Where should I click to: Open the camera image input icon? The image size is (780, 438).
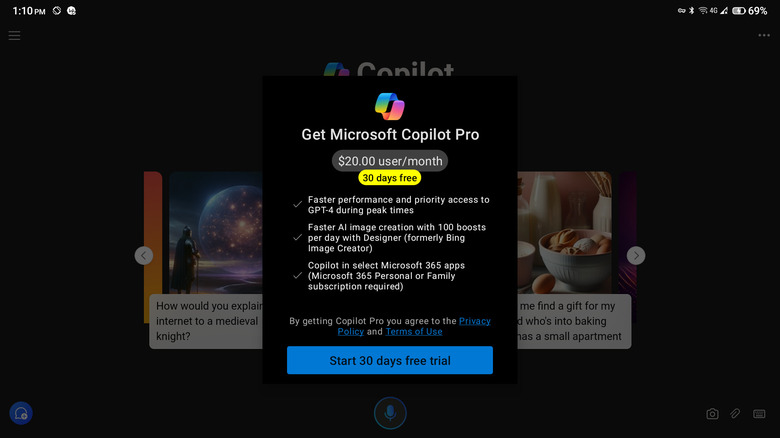point(712,414)
